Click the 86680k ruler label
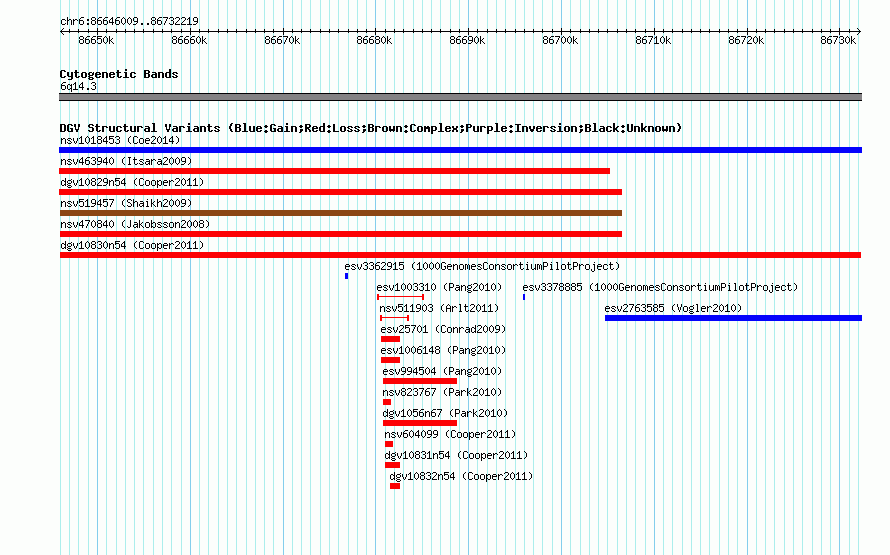890x555 pixels. coord(374,40)
